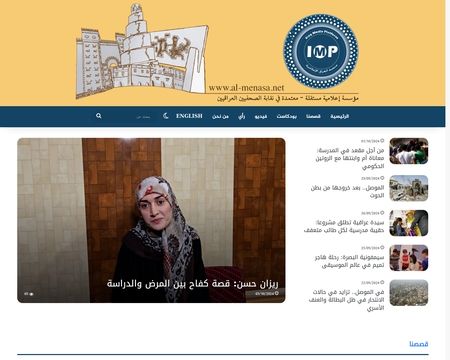Click the view count on featured image
Screen dimensions: 450x360
coord(29,294)
